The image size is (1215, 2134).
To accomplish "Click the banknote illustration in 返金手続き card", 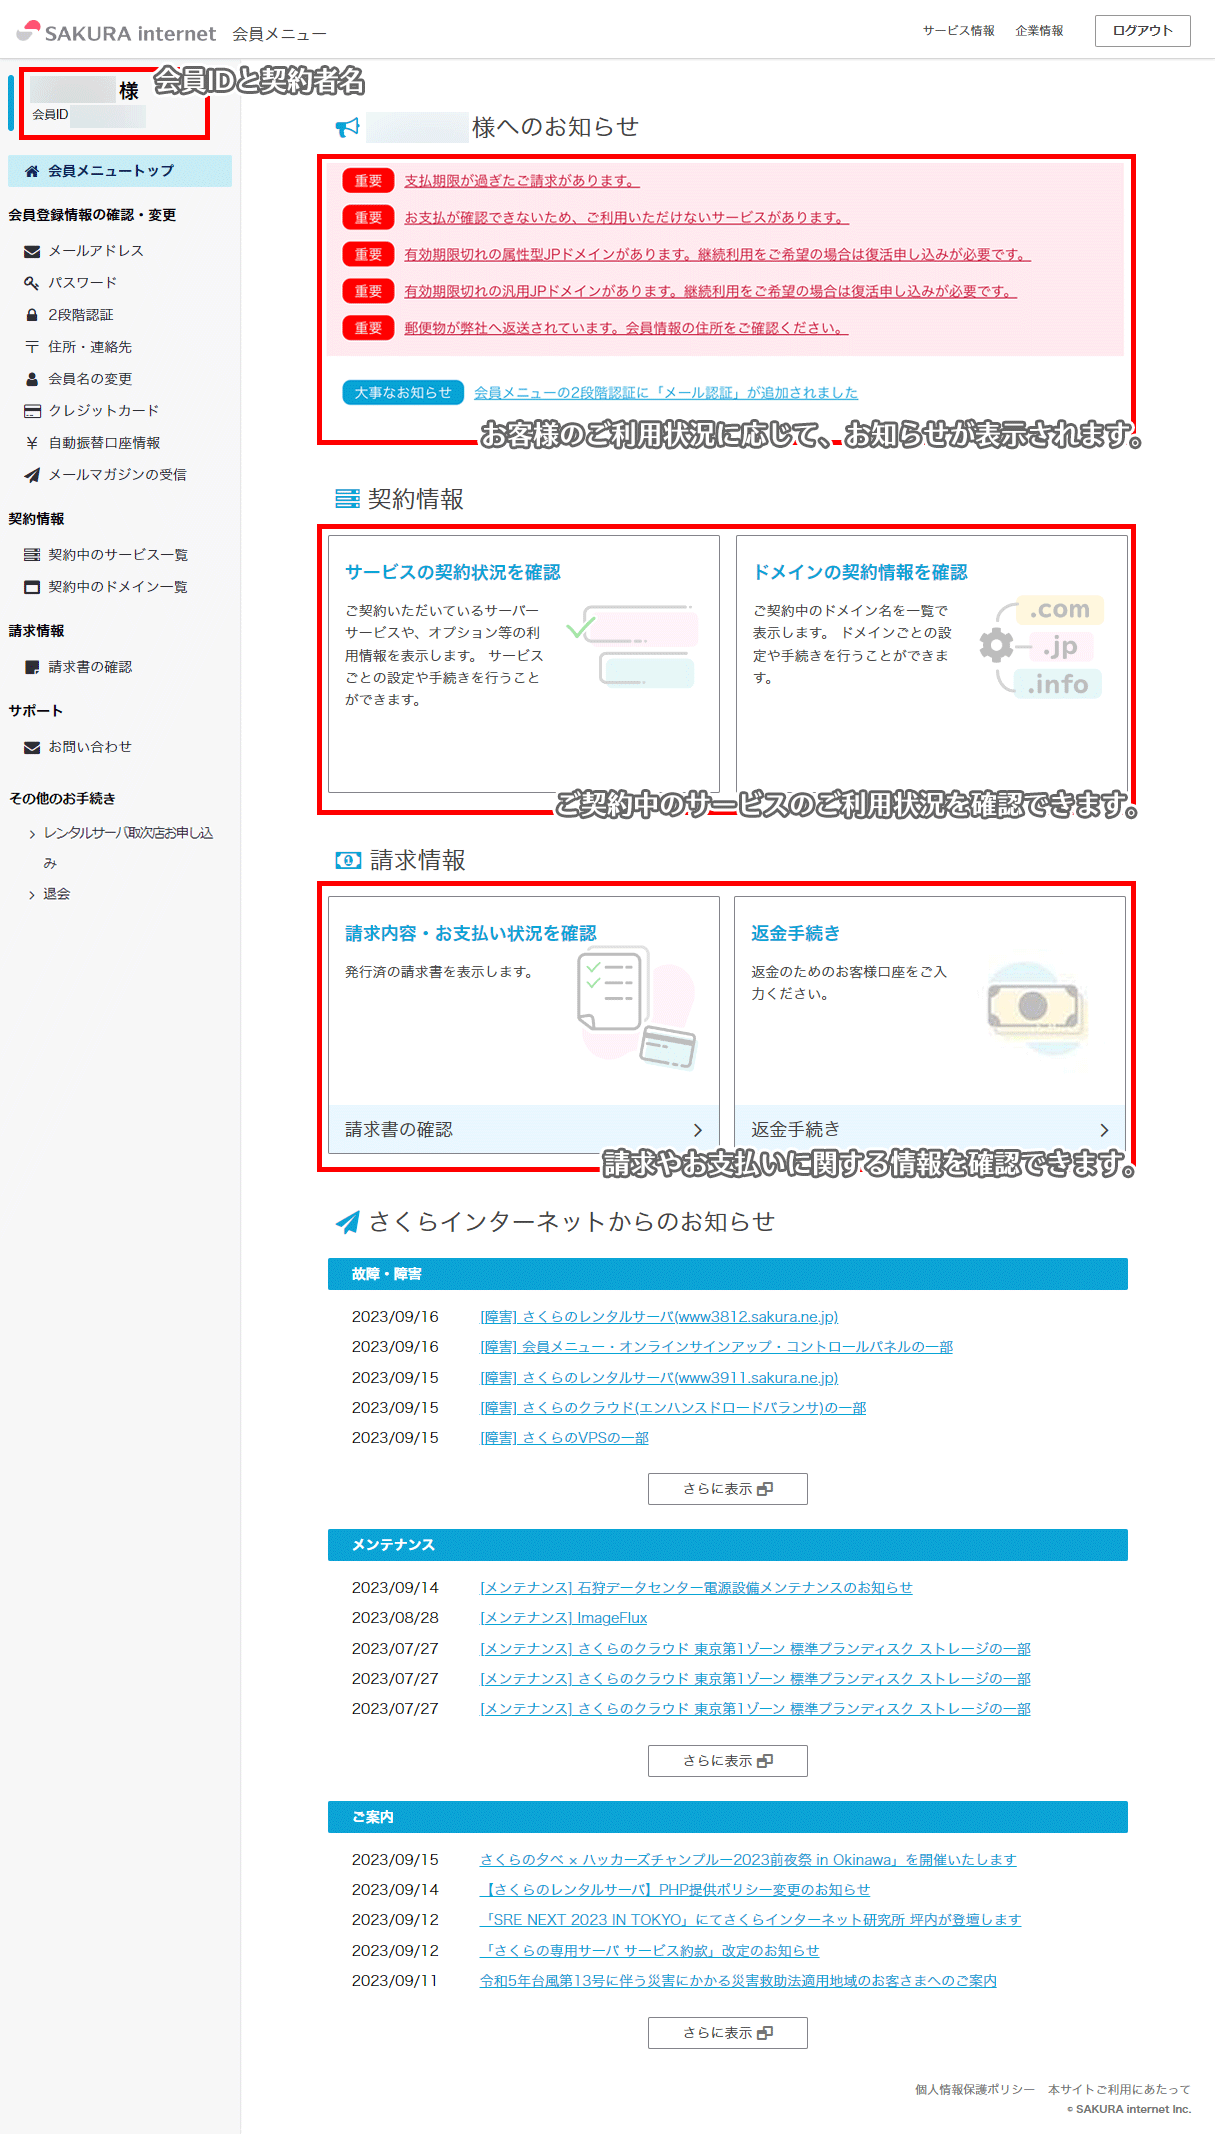I will 1035,1008.
